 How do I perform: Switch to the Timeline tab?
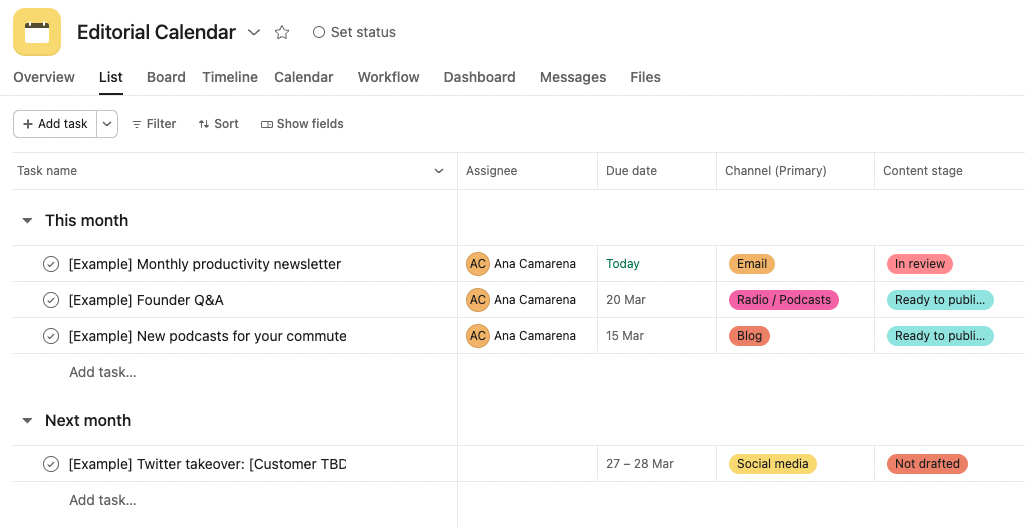230,77
